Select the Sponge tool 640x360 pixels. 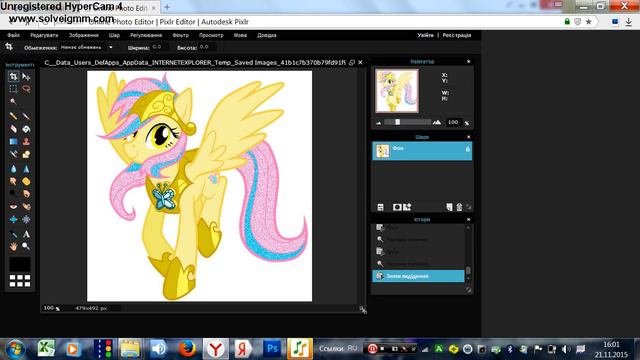(26, 181)
